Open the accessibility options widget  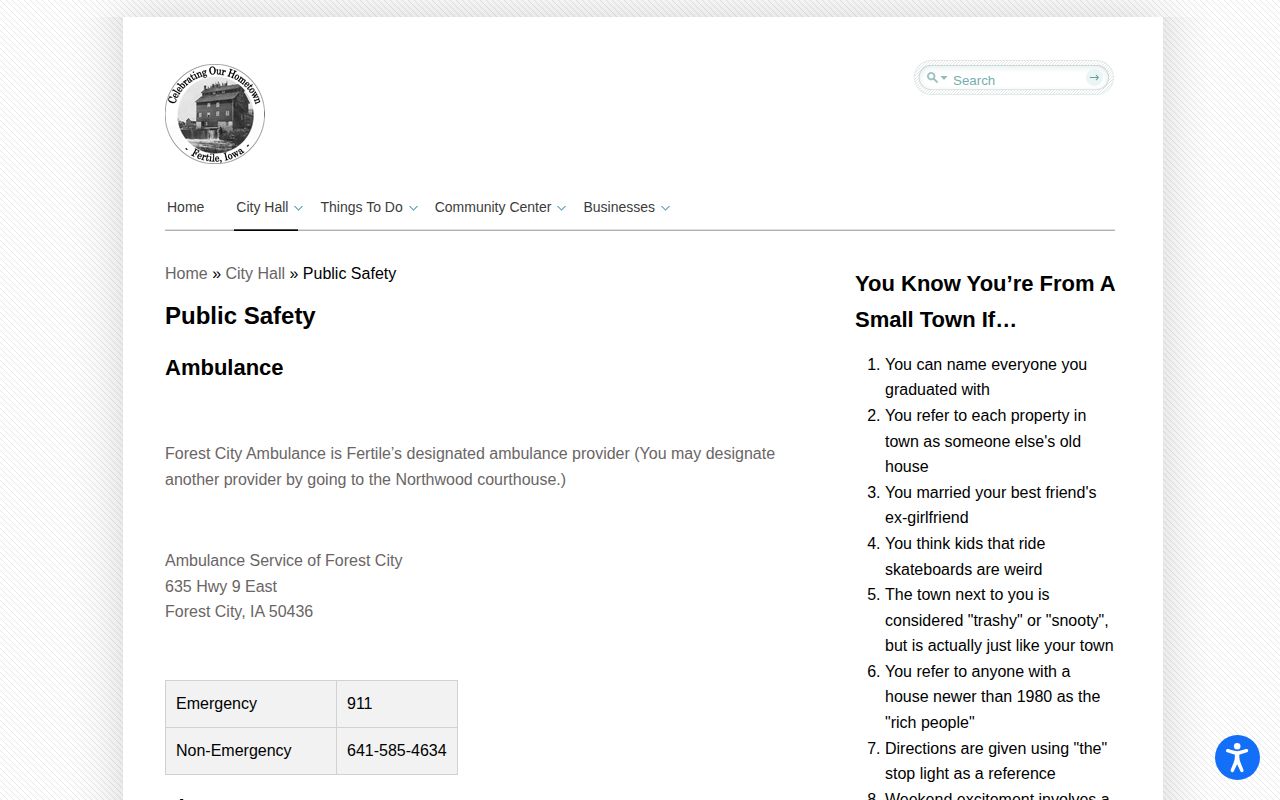(1237, 757)
